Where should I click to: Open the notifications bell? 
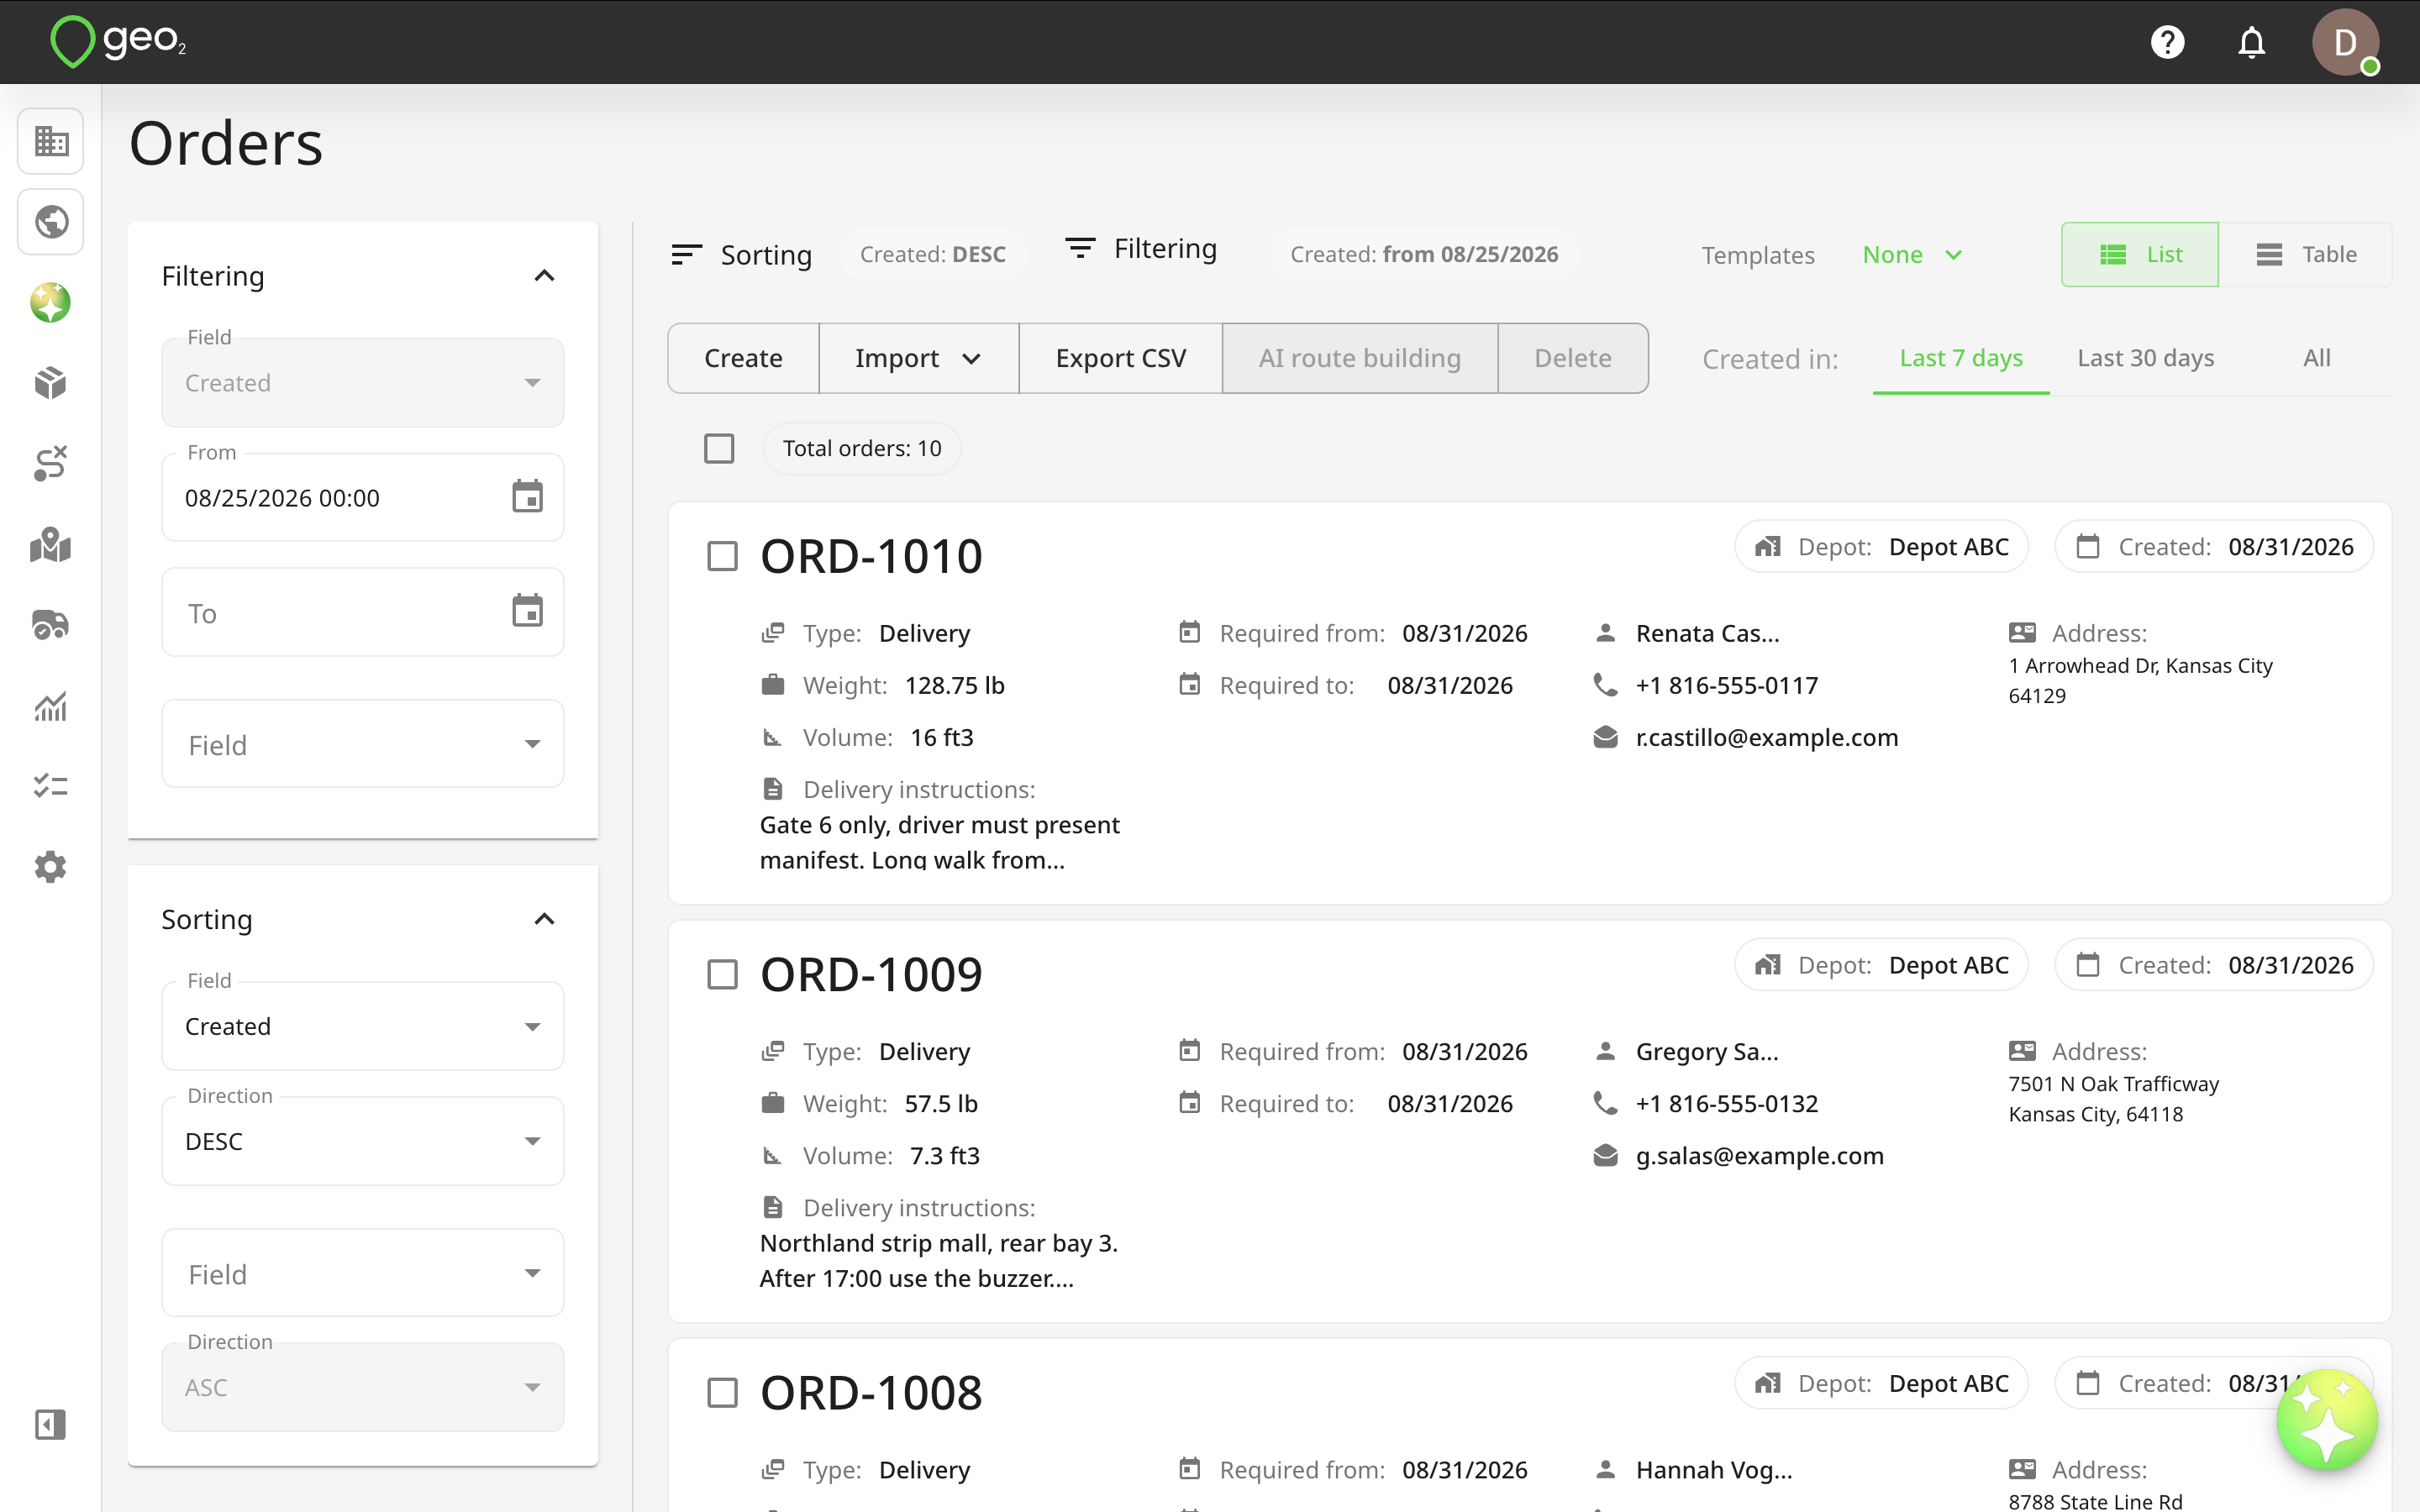[2251, 42]
